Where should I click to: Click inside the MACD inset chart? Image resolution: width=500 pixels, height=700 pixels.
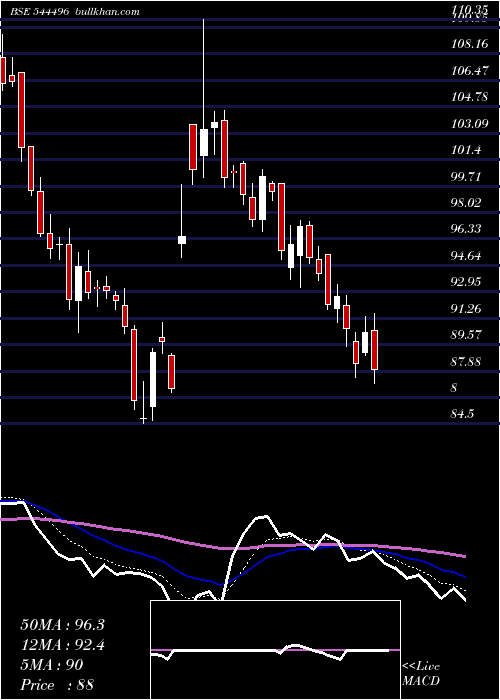275,650
